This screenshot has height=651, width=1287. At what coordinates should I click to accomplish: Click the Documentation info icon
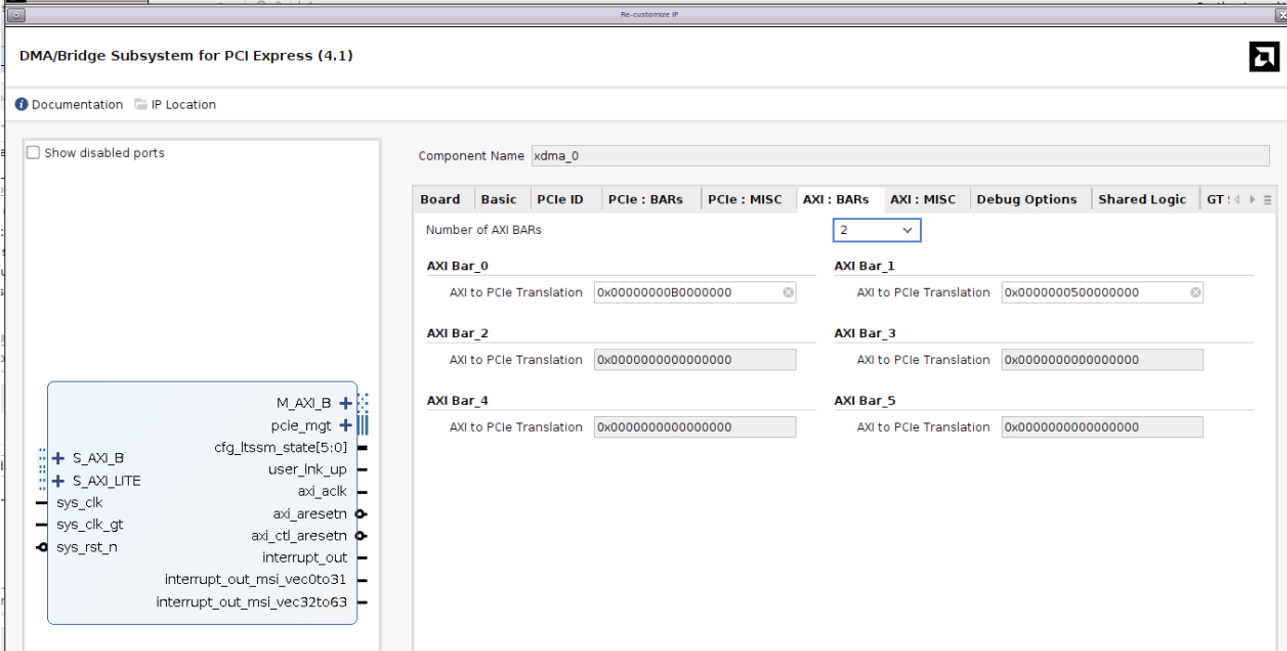pyautogui.click(x=22, y=105)
